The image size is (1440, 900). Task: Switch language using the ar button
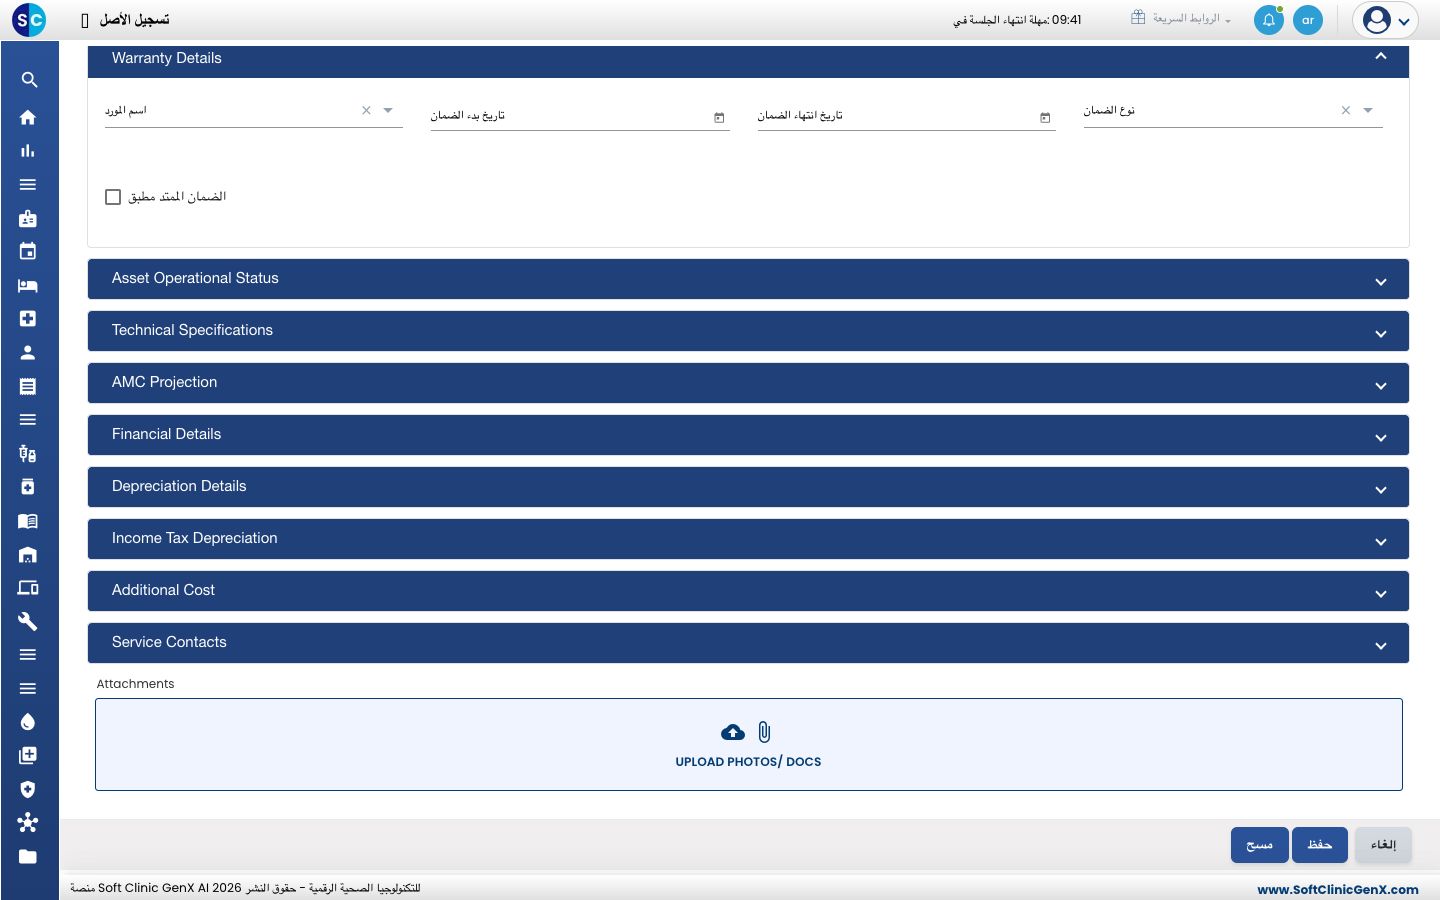click(1308, 20)
